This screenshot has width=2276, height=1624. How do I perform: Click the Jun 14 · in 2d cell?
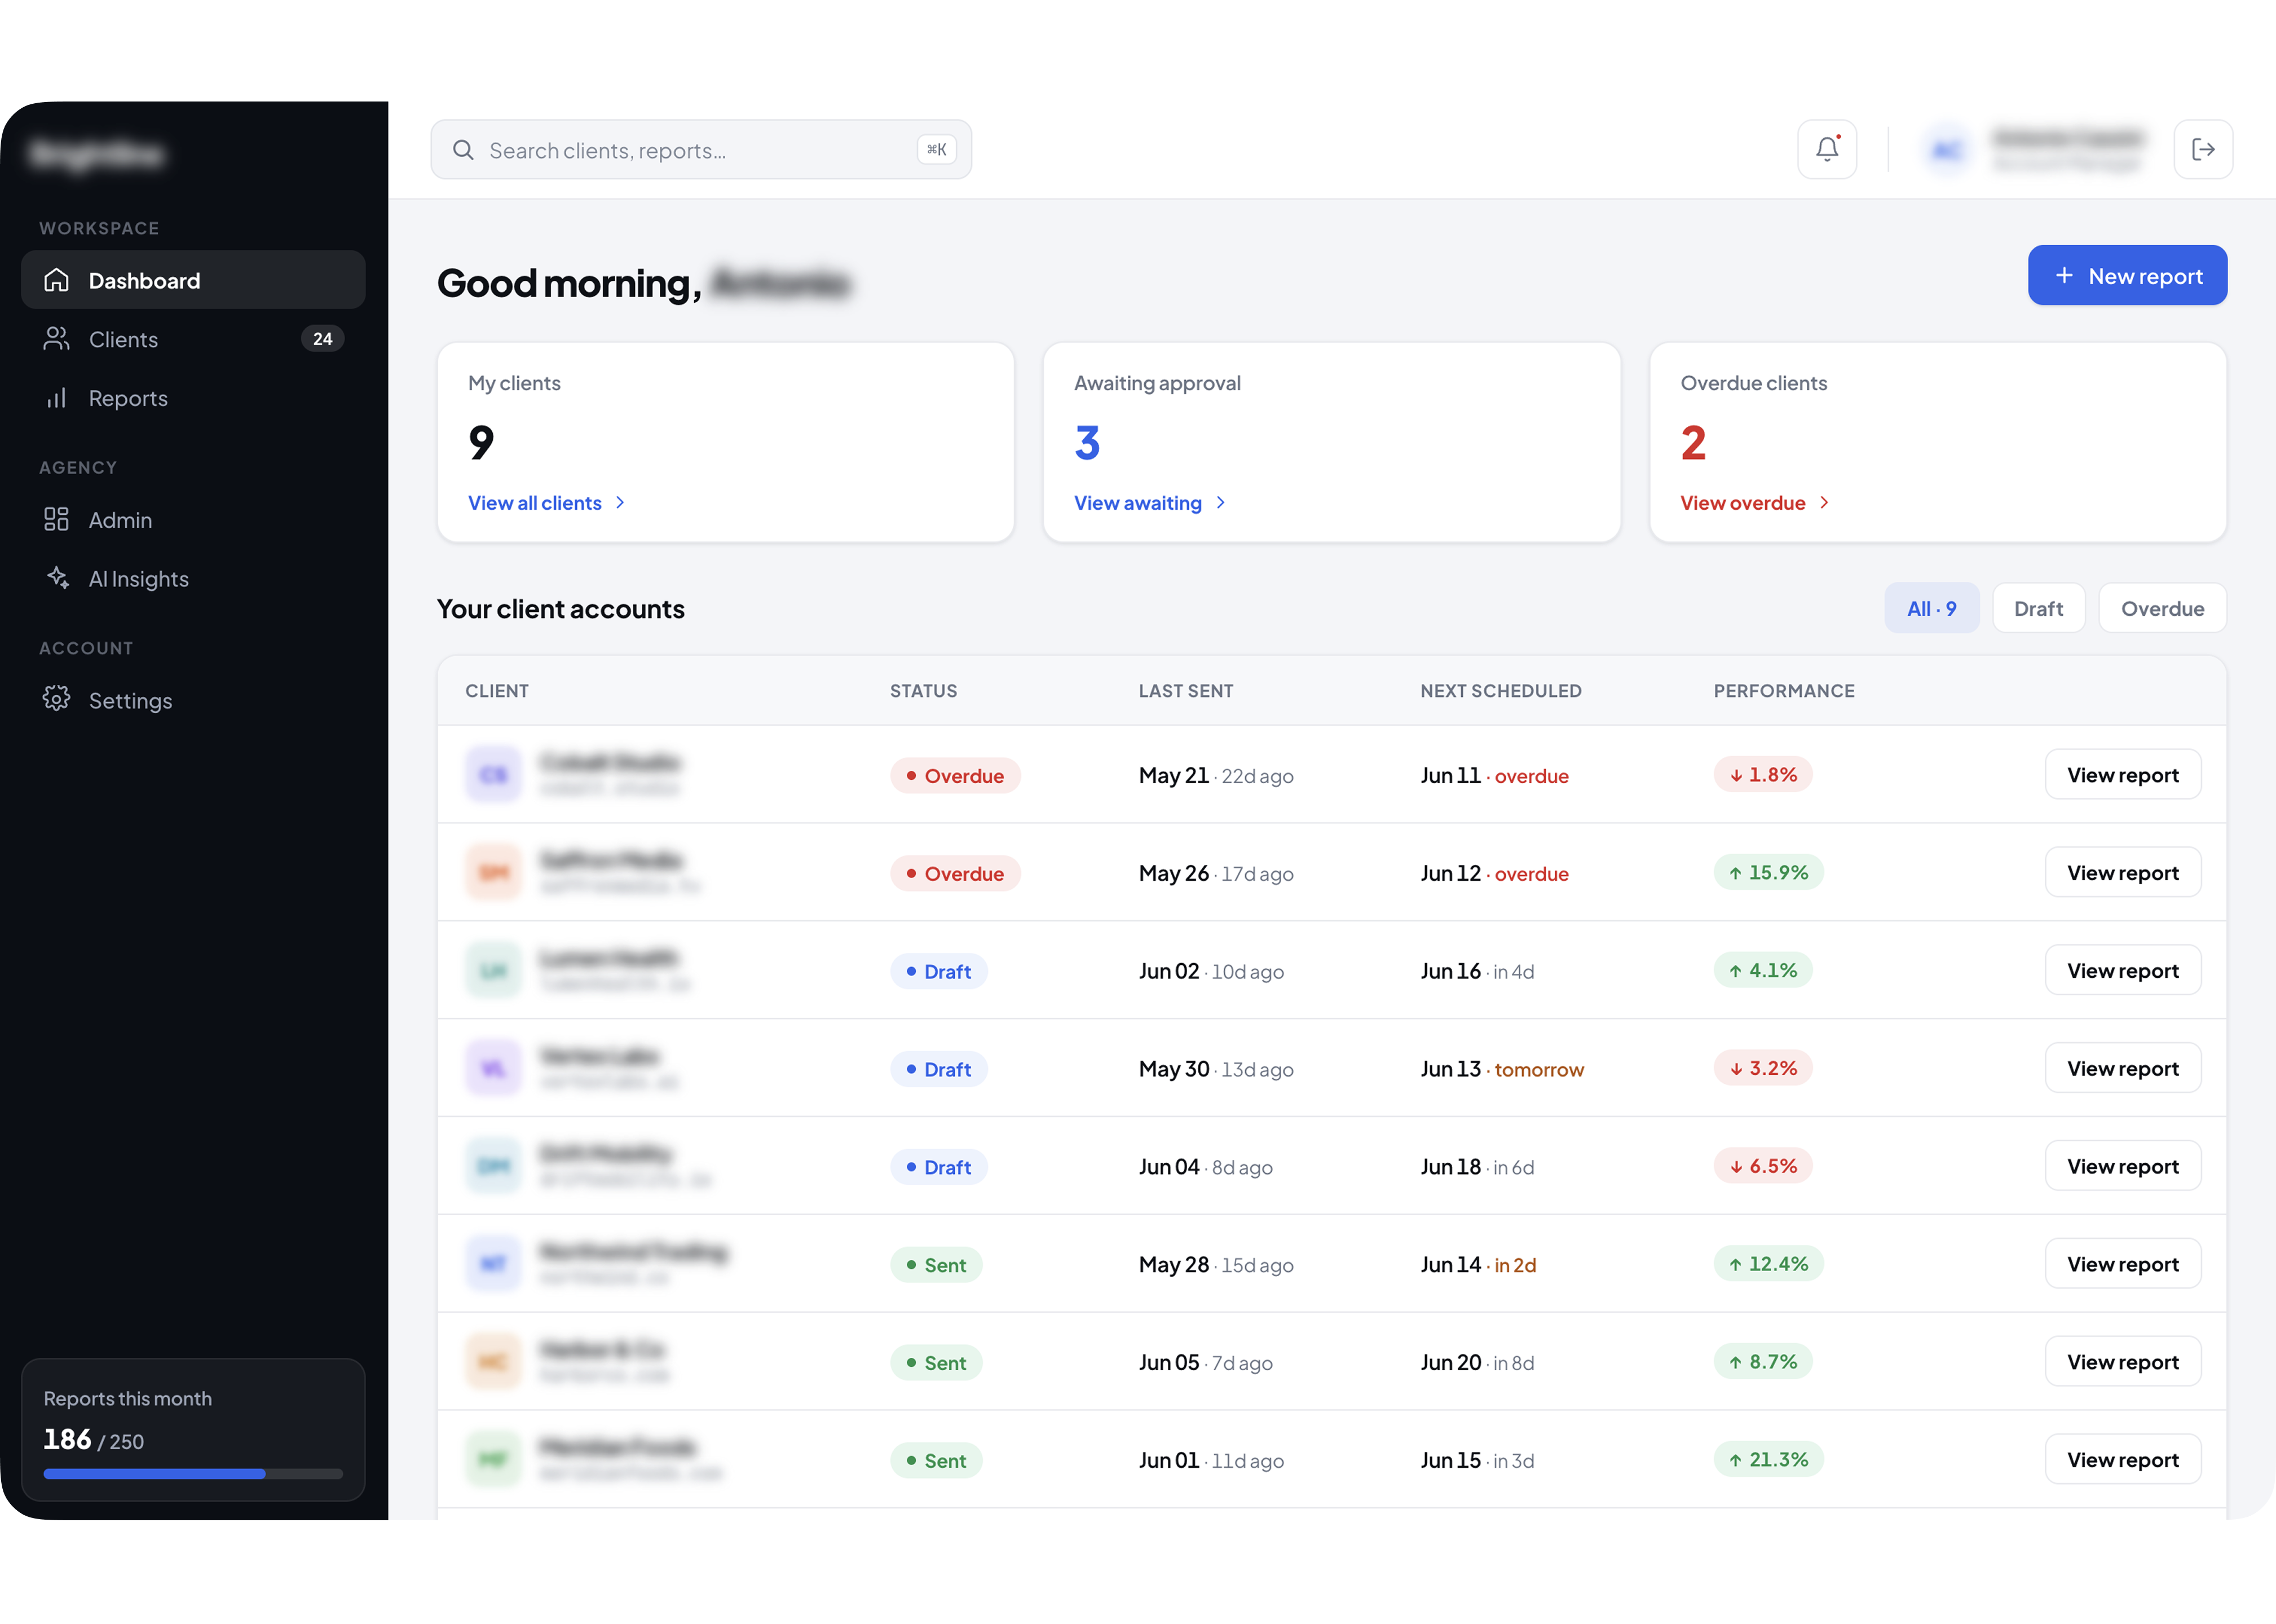pos(1478,1265)
